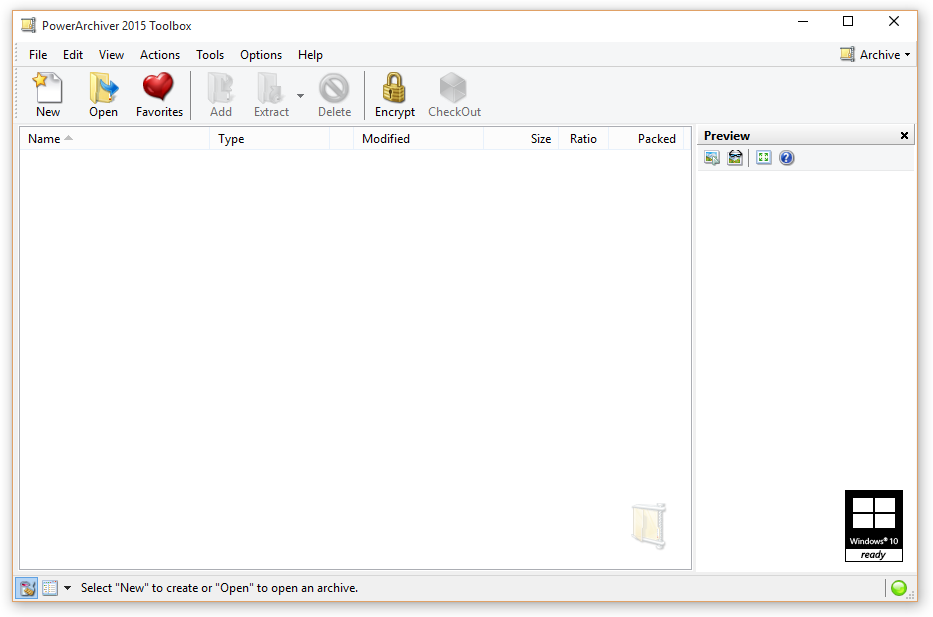Click the Delete toolbar icon
Viewport: 933px width, 617px height.
(334, 95)
